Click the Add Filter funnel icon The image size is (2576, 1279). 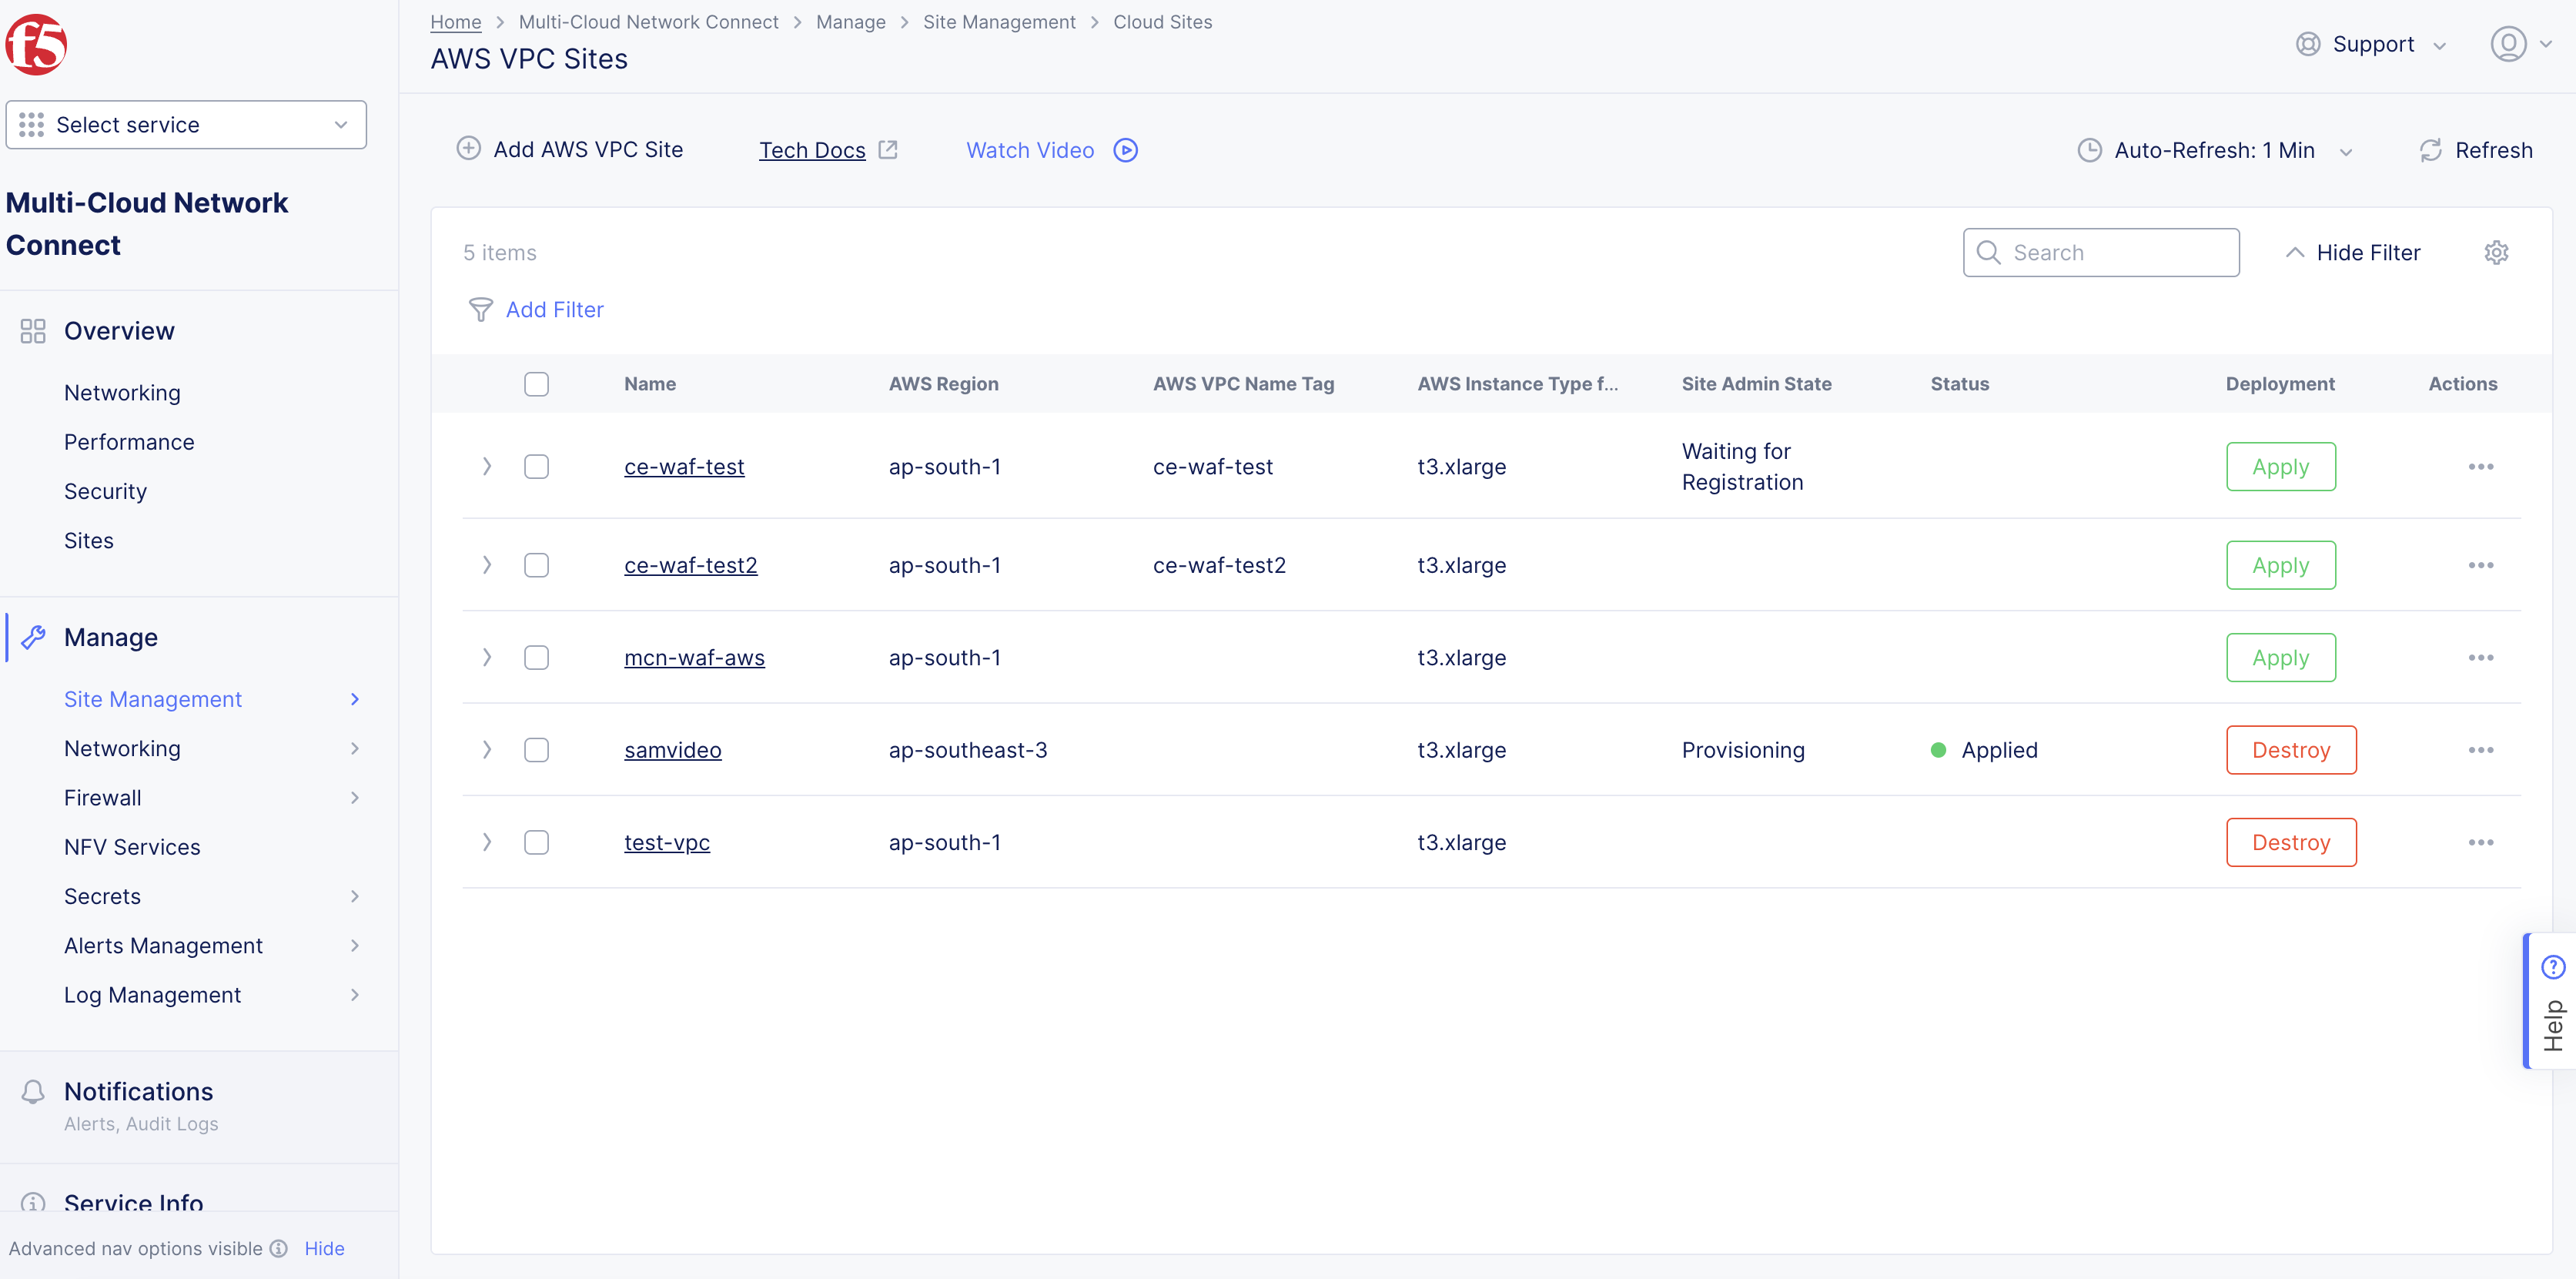coord(481,310)
